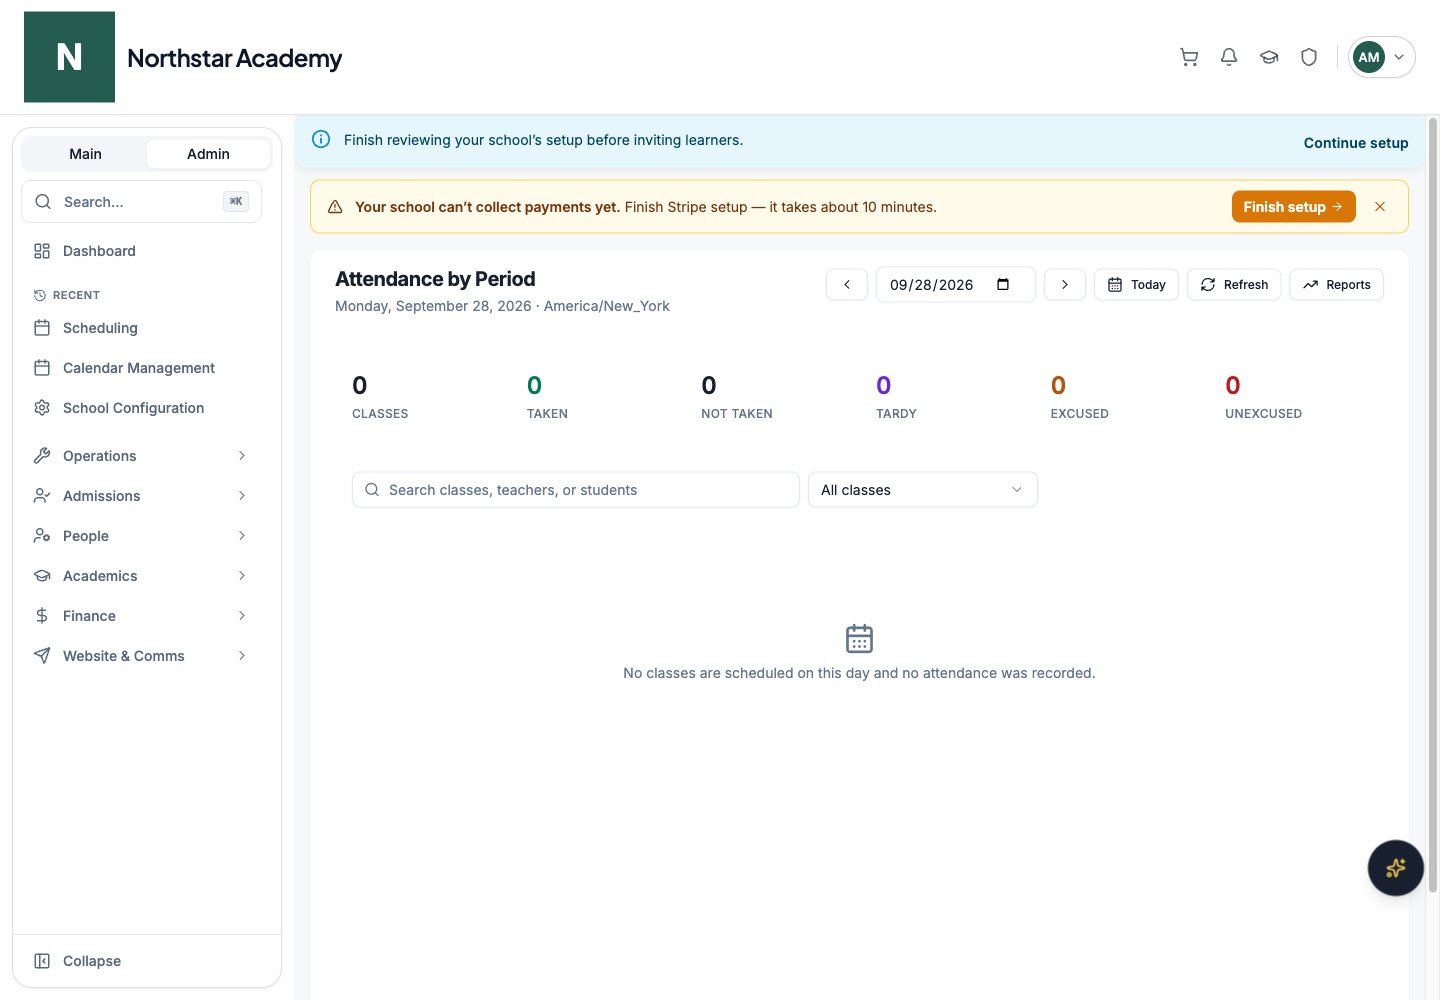Click the 'UNEXCUSED' count label
The width and height of the screenshot is (1440, 1000).
pyautogui.click(x=1264, y=414)
